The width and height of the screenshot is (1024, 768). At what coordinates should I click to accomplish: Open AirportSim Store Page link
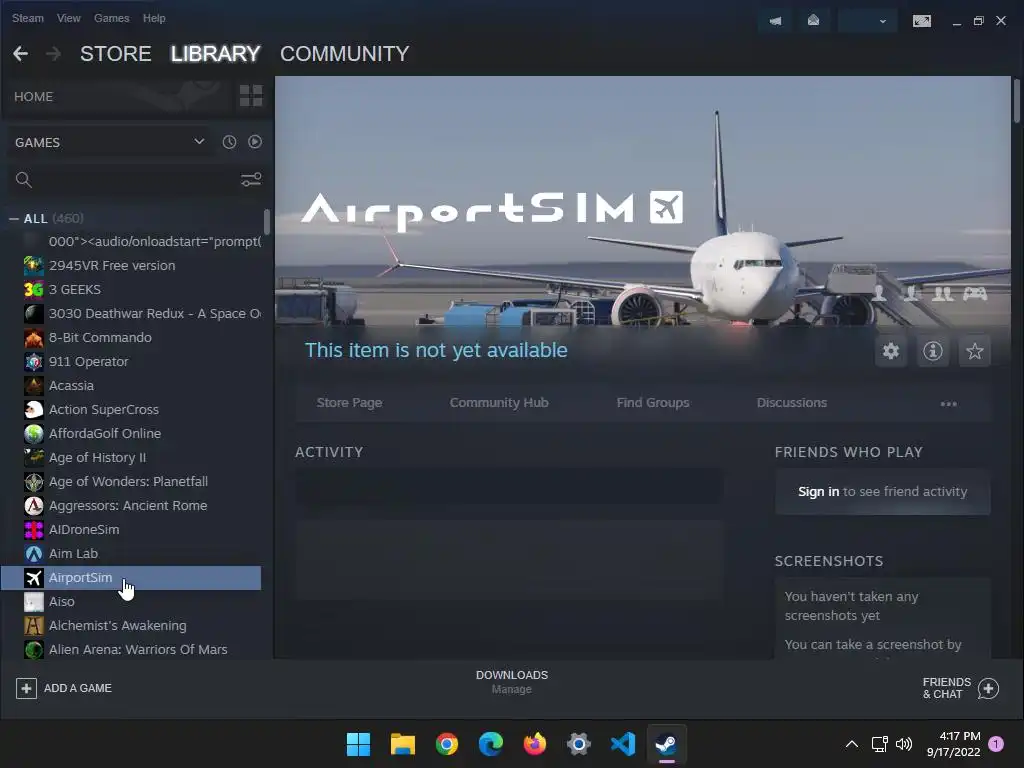(349, 403)
